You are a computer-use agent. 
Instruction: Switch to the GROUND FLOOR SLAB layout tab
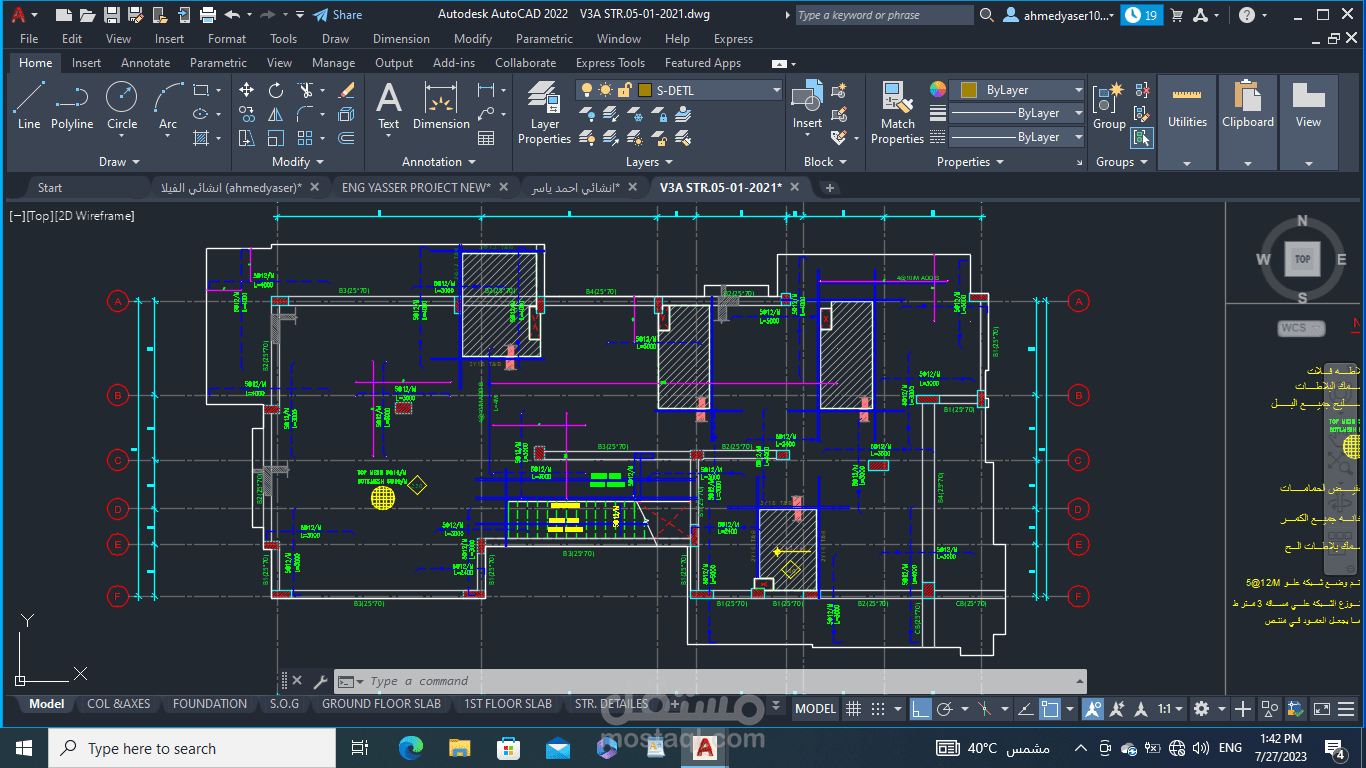pos(381,704)
